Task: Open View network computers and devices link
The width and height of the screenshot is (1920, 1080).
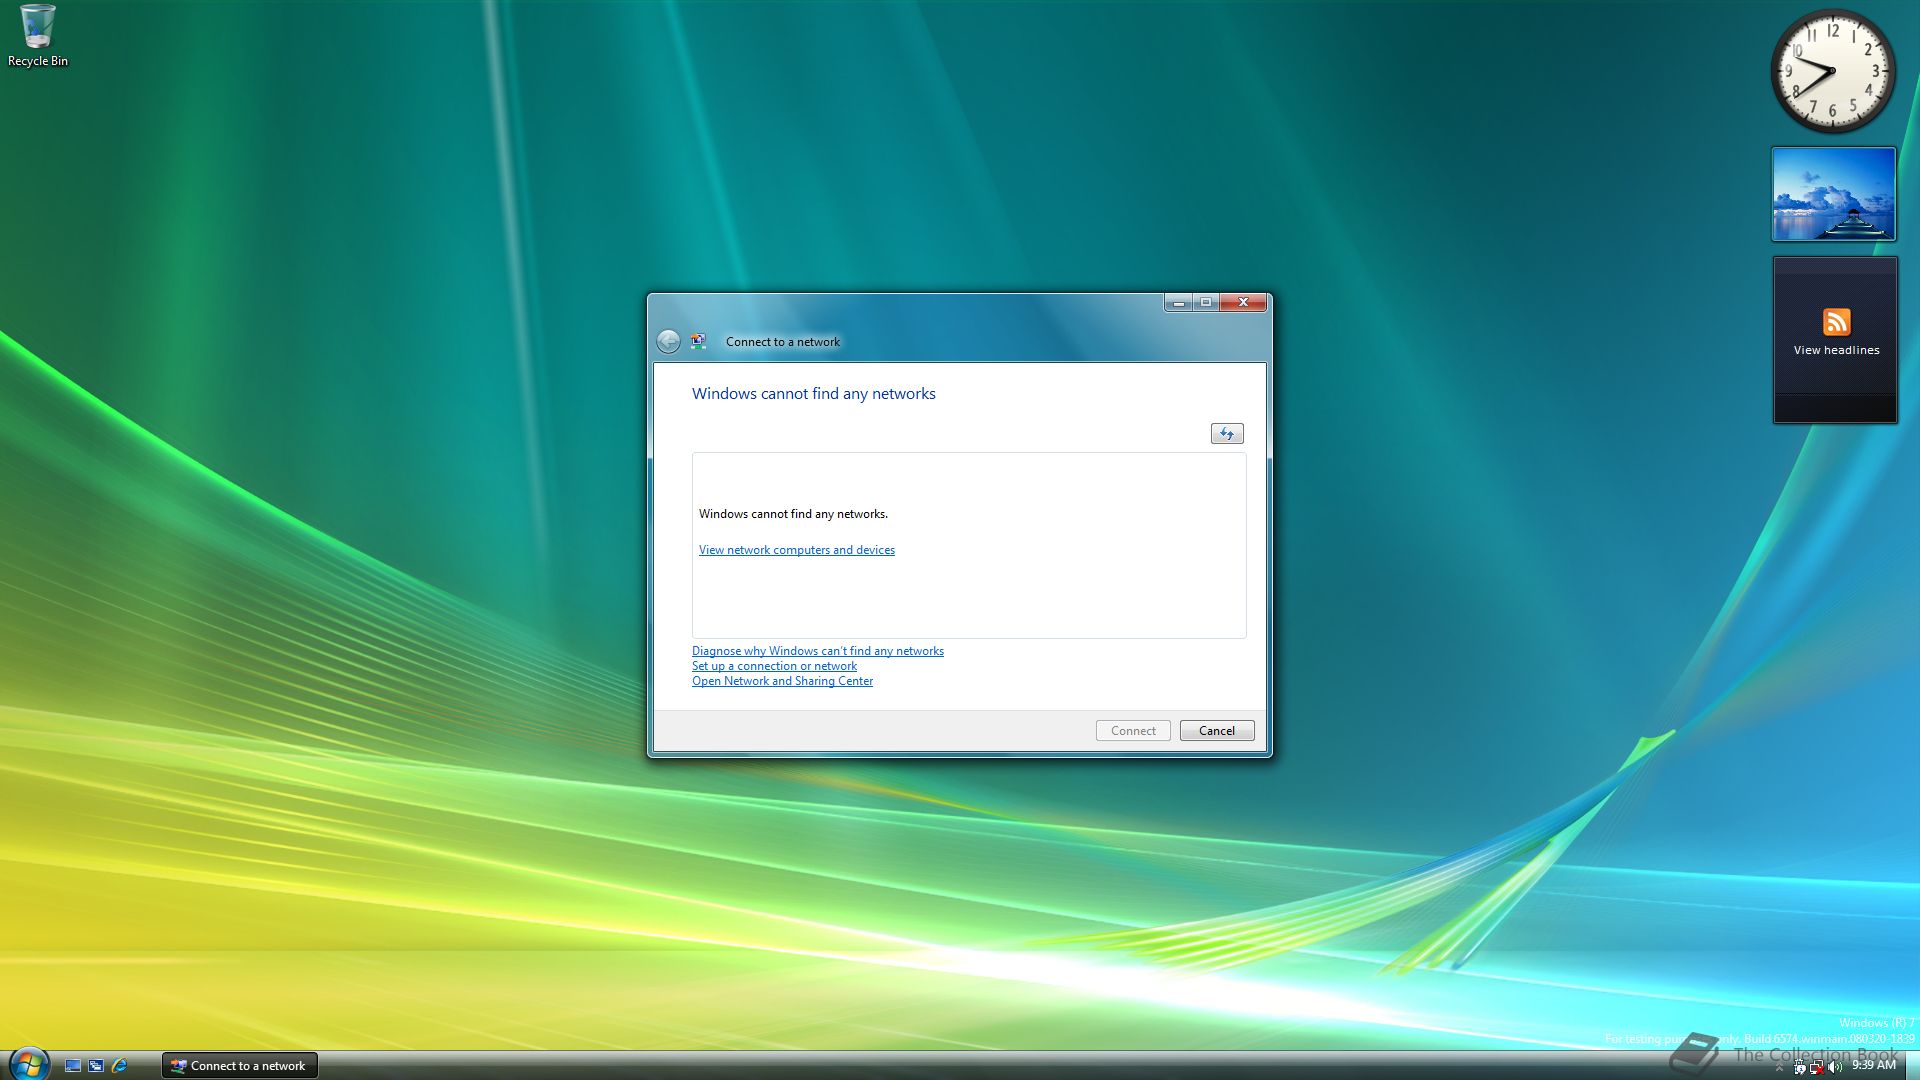Action: [x=797, y=550]
